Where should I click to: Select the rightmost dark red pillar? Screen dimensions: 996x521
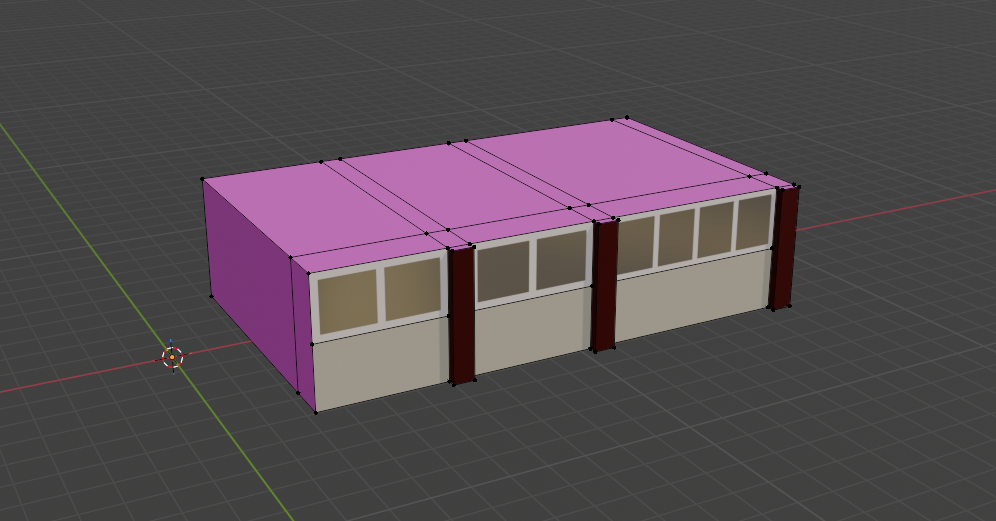tap(785, 247)
